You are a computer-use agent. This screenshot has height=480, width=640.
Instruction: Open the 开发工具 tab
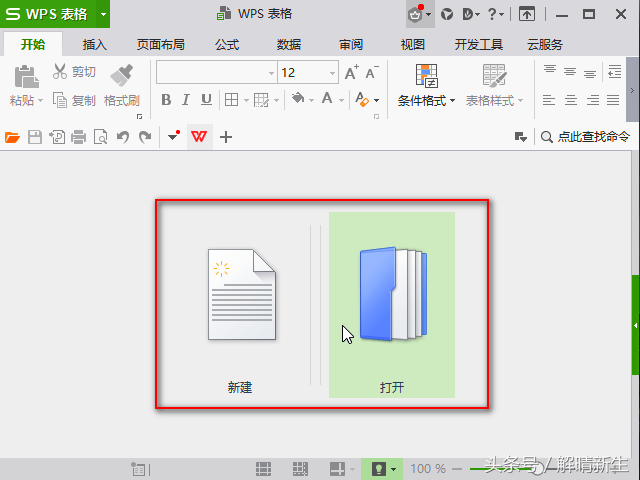479,44
